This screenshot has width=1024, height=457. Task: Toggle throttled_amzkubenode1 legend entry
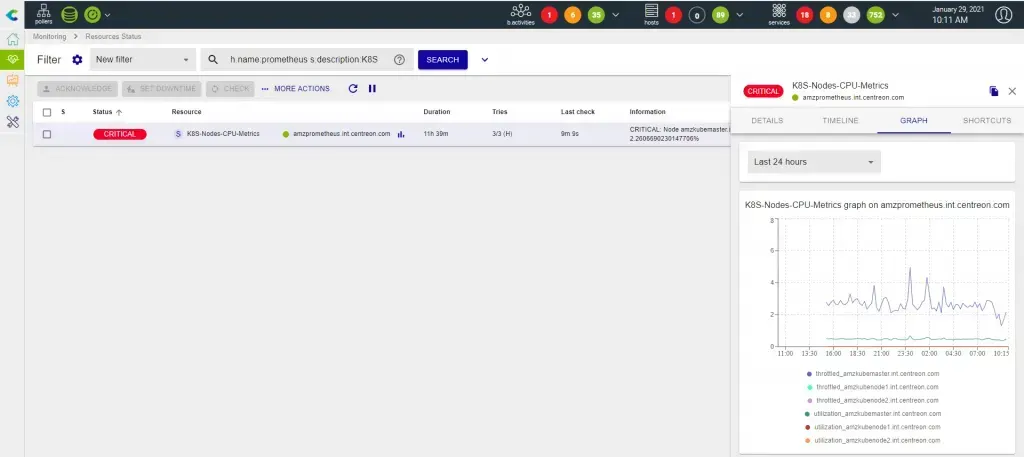click(872, 387)
